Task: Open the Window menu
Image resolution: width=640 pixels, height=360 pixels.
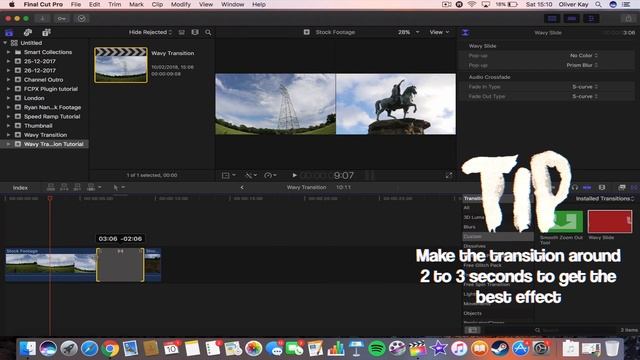Action: [232, 4]
